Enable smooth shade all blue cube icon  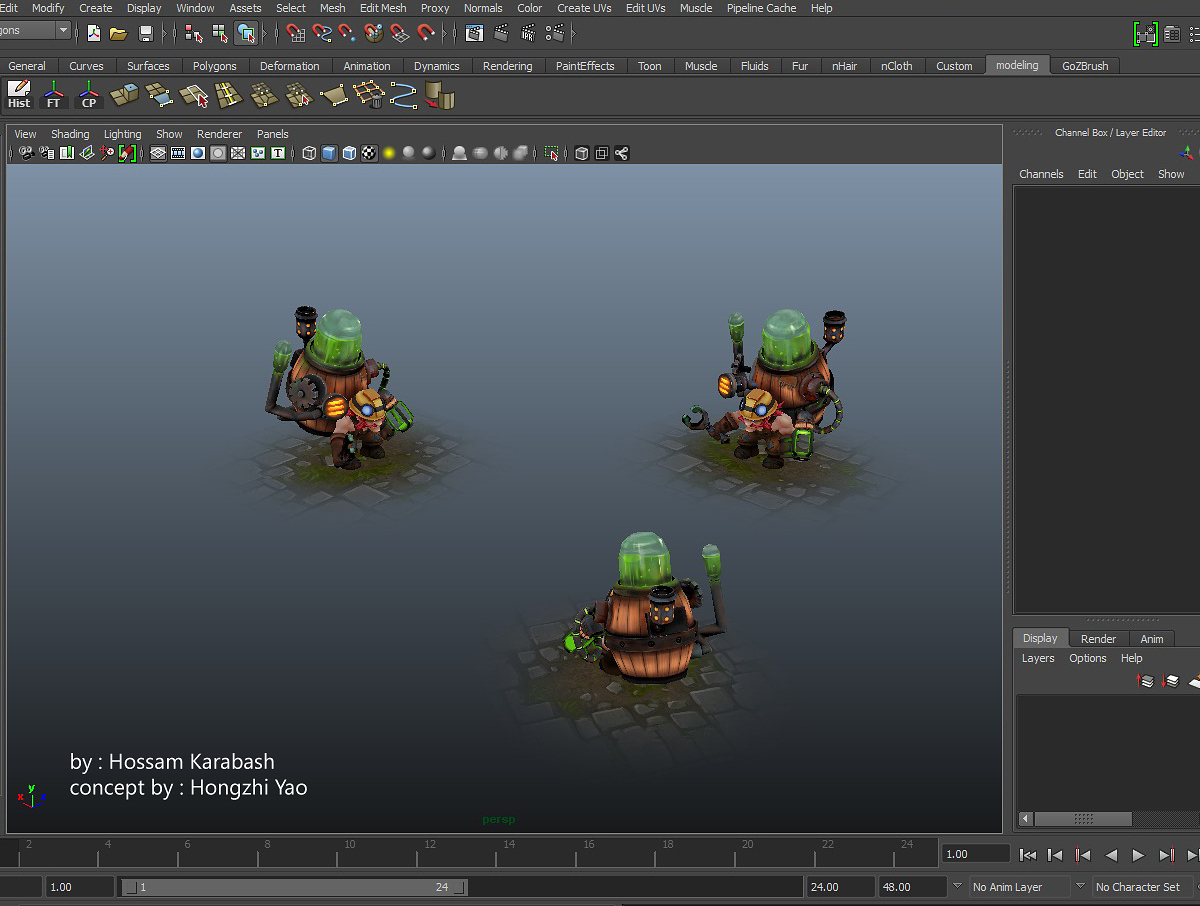(329, 153)
